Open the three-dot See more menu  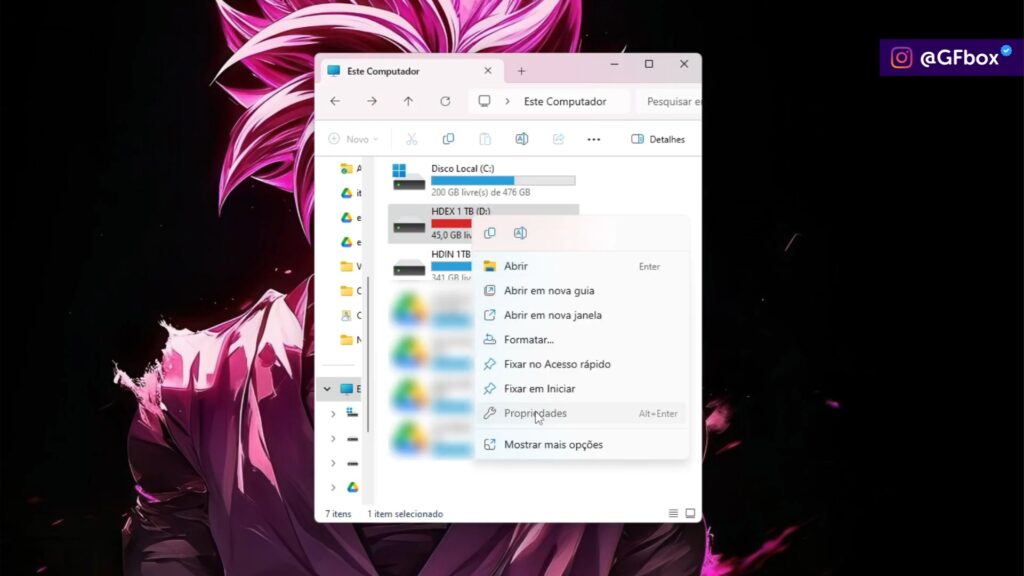click(594, 139)
